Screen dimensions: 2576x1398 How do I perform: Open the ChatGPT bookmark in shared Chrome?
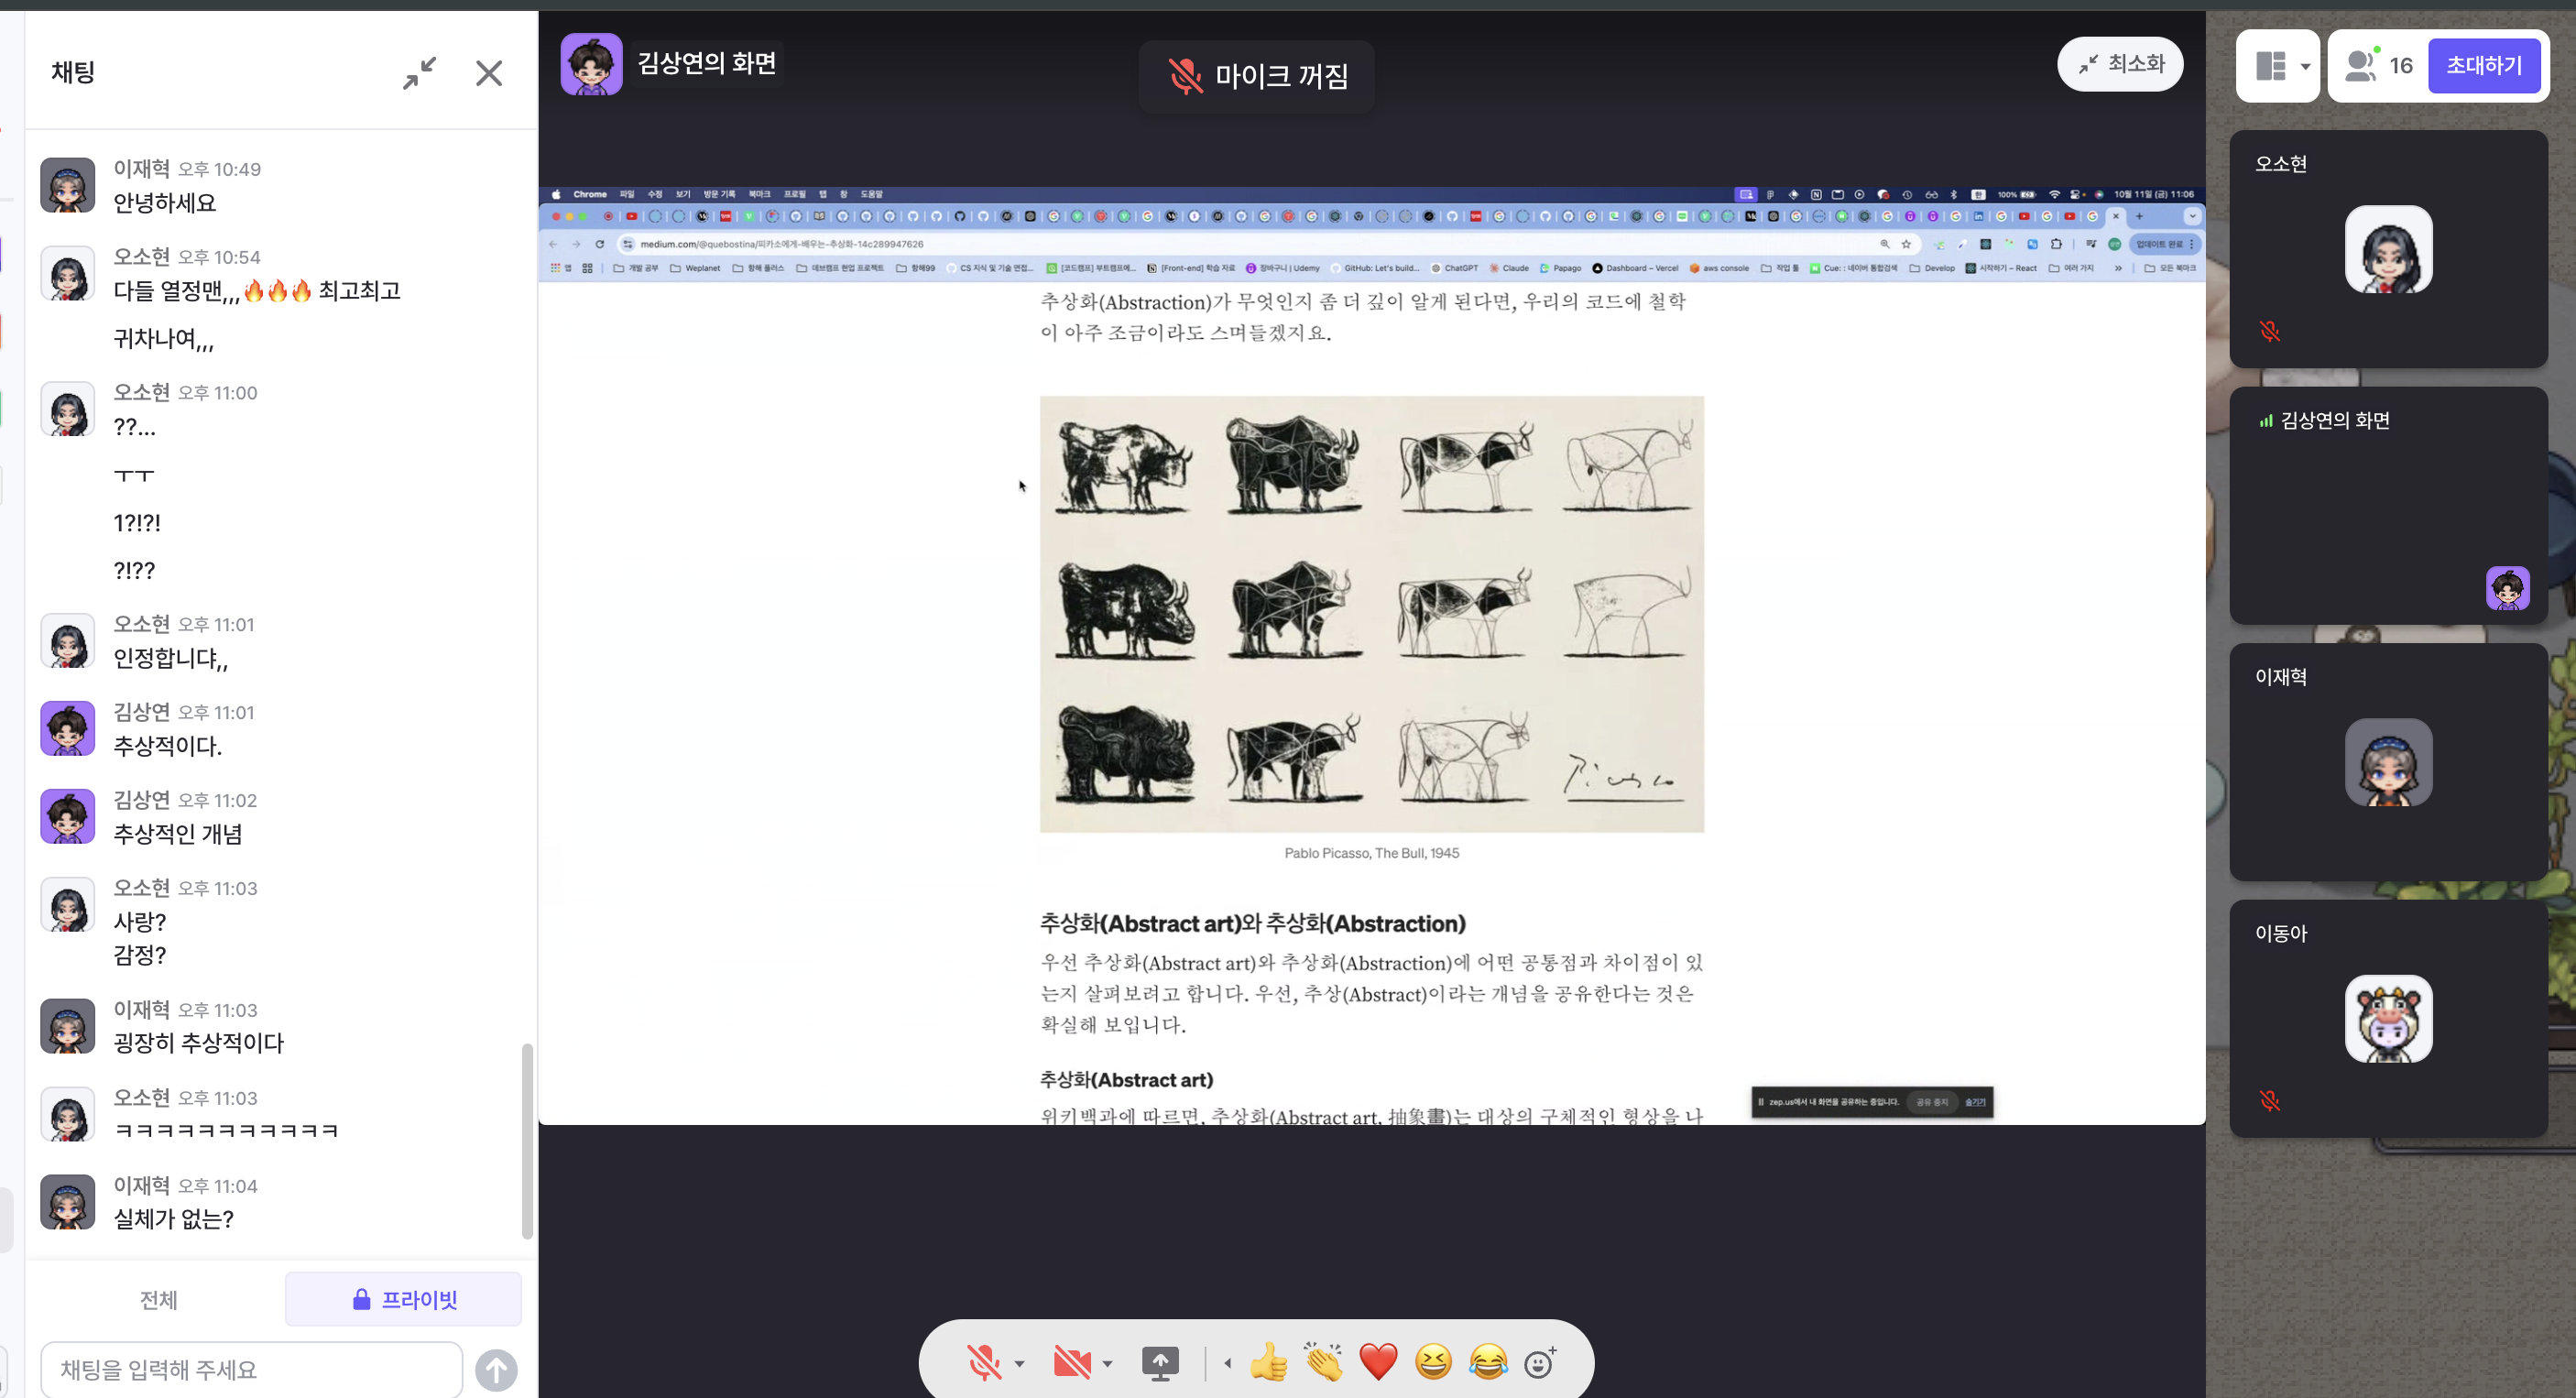(x=1455, y=268)
